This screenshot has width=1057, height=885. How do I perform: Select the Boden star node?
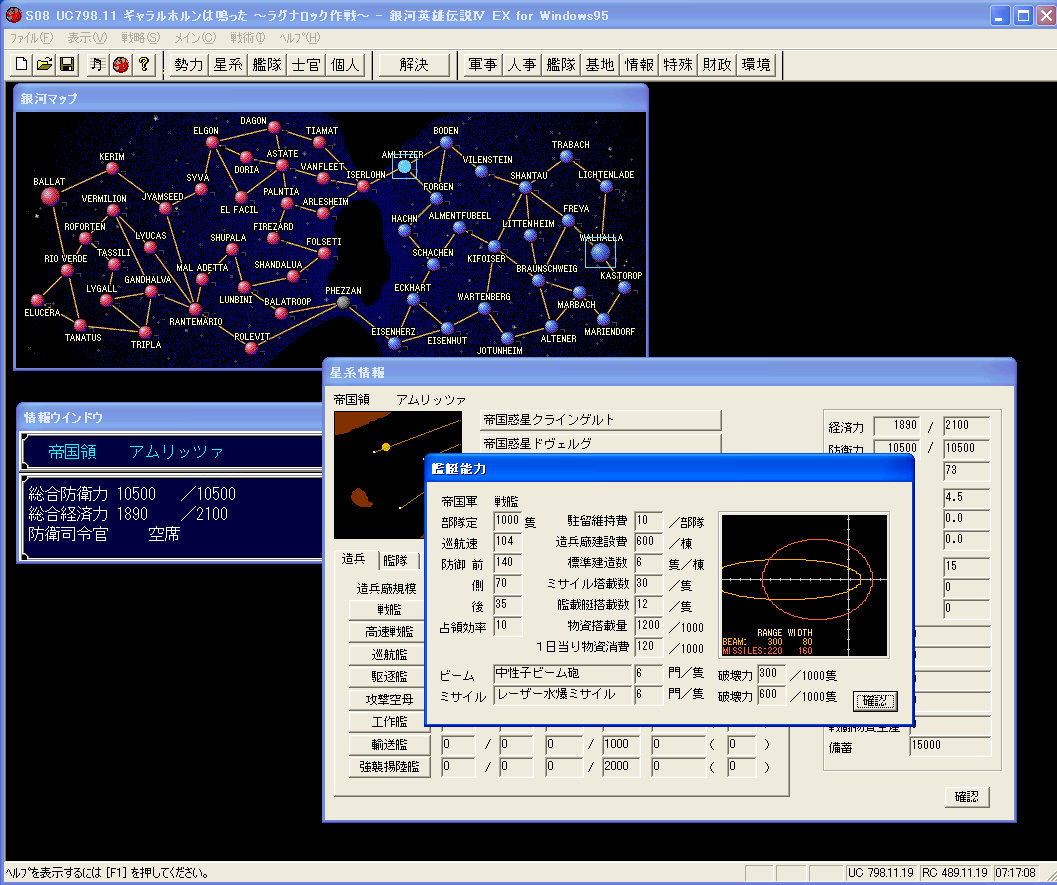(x=446, y=142)
